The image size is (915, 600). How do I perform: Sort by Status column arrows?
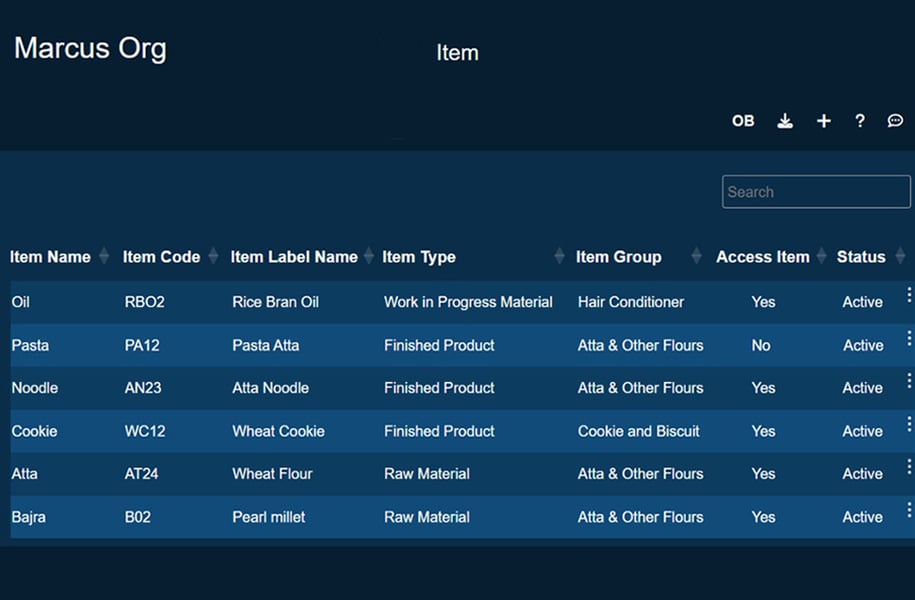point(900,256)
